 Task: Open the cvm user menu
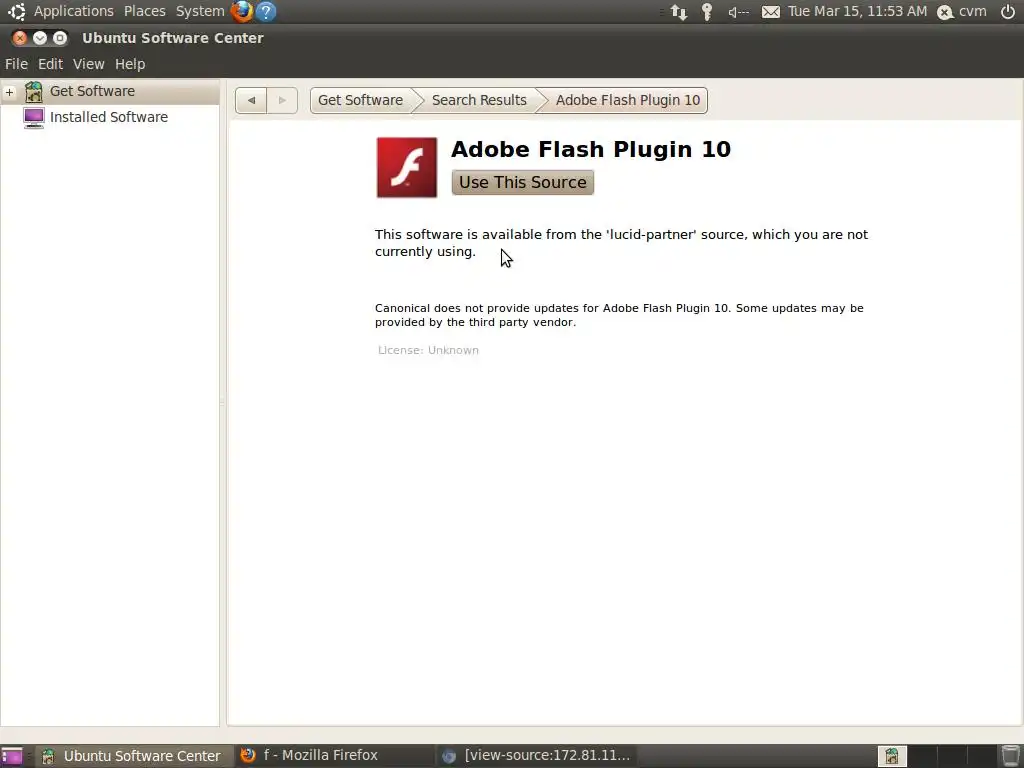click(962, 12)
